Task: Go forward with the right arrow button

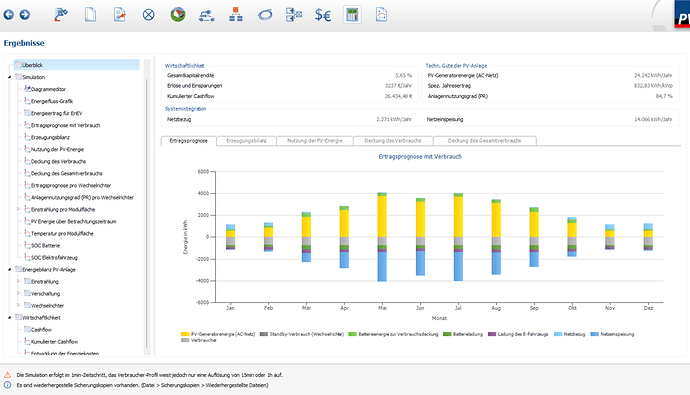Action: 25,15
